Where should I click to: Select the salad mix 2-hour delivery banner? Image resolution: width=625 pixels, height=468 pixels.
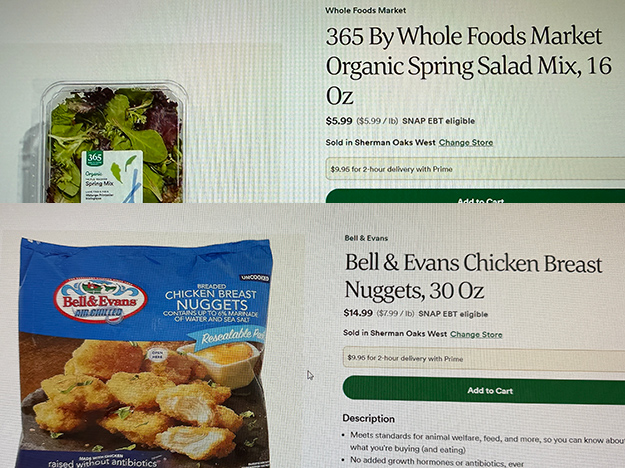coord(475,169)
